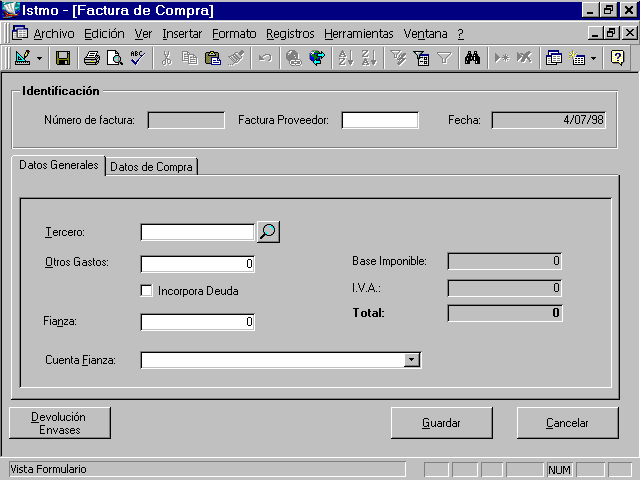The width and height of the screenshot is (640, 480).
Task: Click the Undo arrow icon
Action: pyautogui.click(x=265, y=58)
